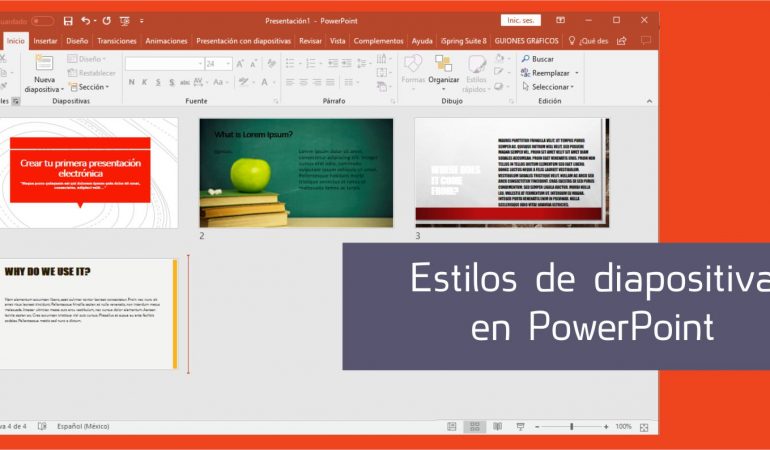Click the bullets list icon
This screenshot has width=770, height=450.
tap(290, 63)
